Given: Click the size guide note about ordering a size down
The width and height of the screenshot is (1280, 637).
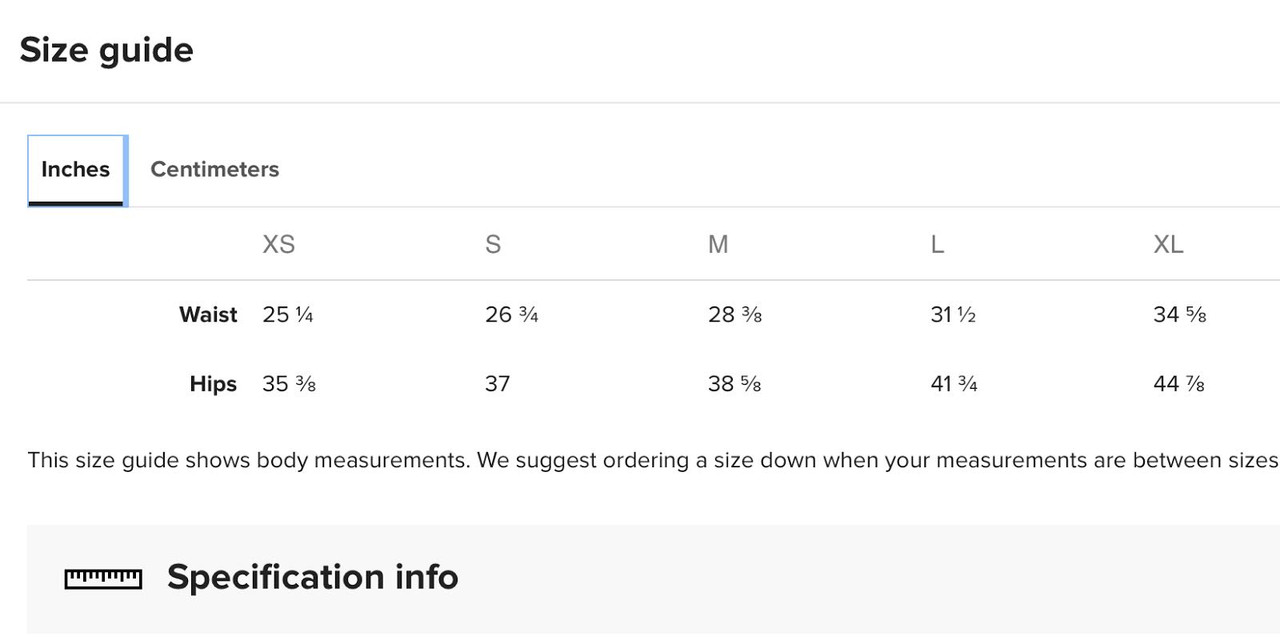Looking at the screenshot, I should pos(653,461).
